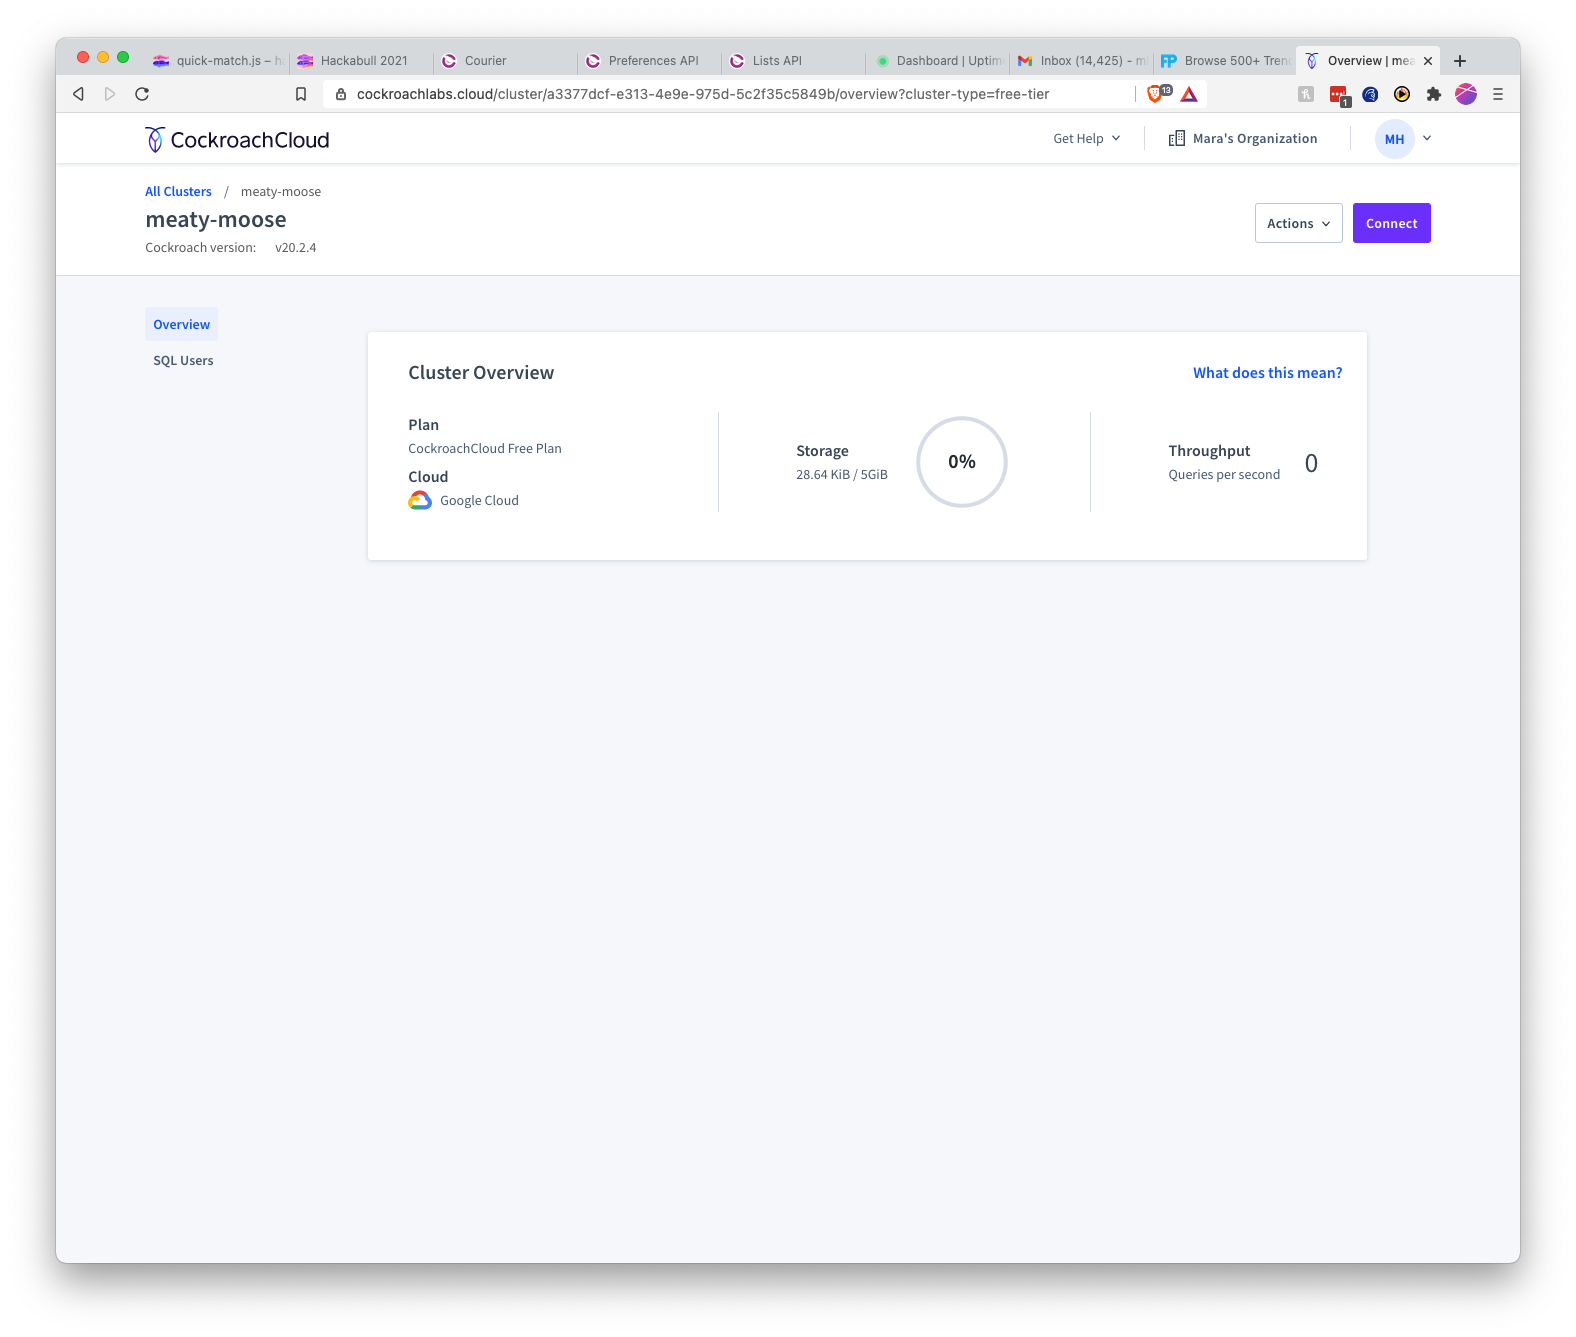
Task: Click the meaty-moose cluster title
Action: 216,220
